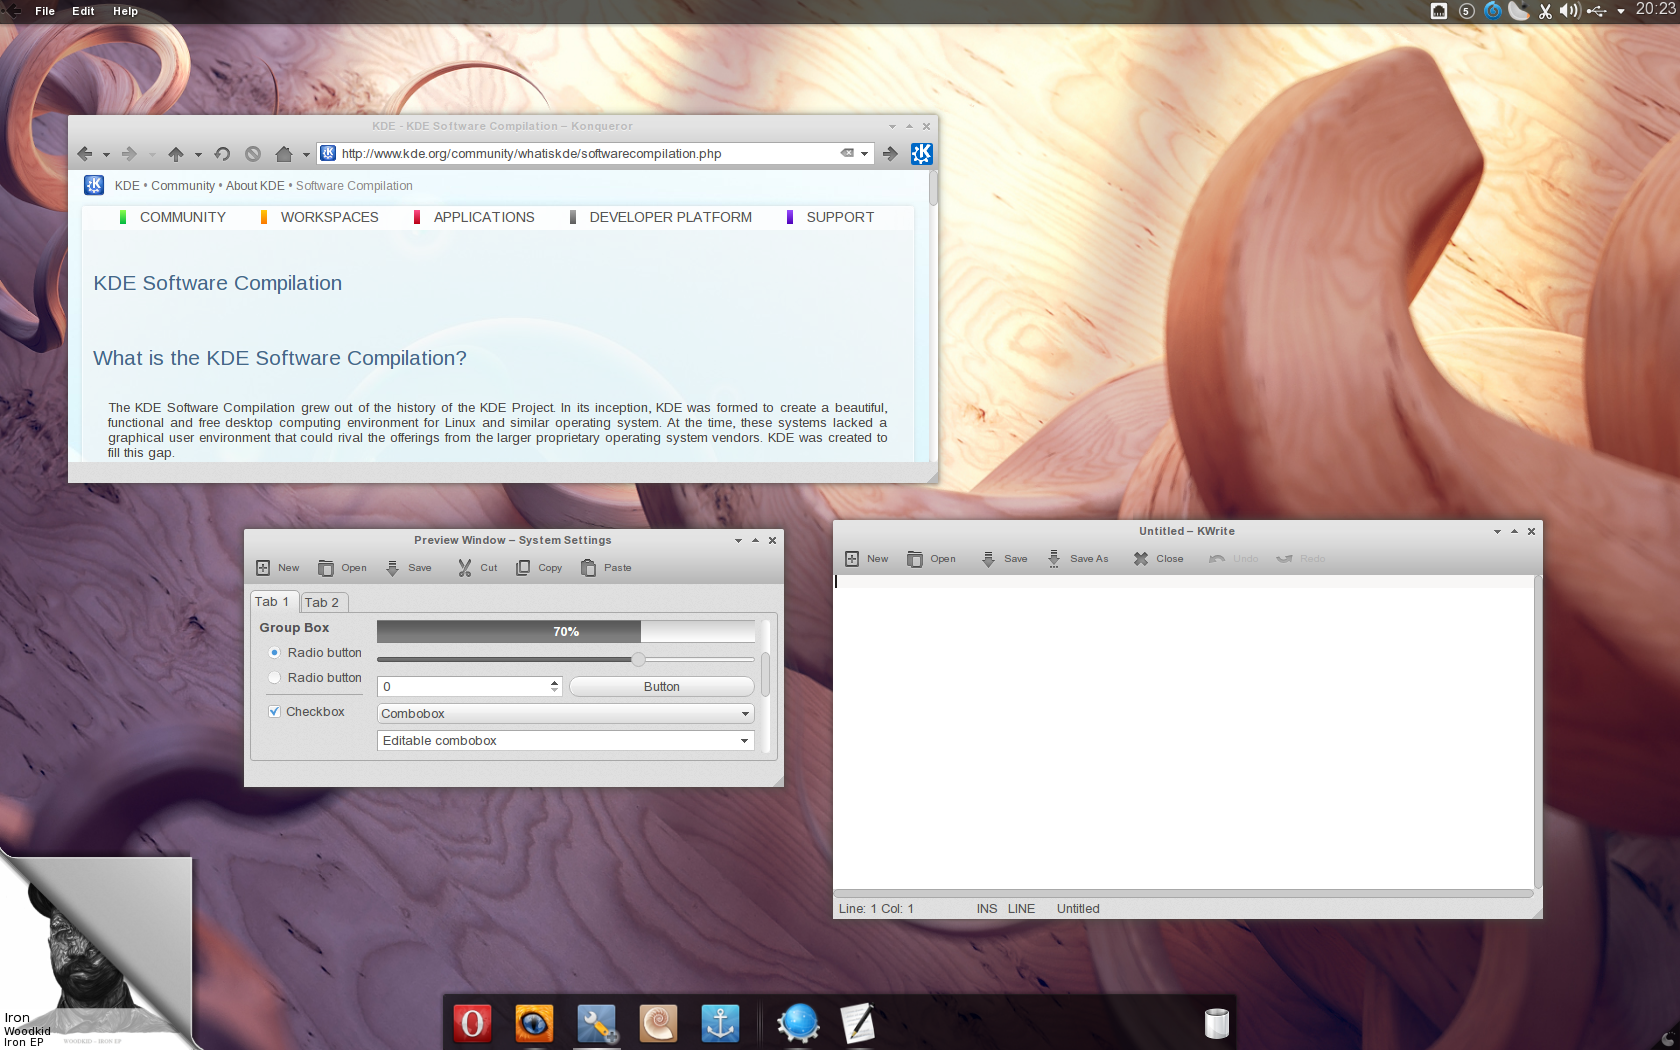Open the File menu
The width and height of the screenshot is (1680, 1050).
click(x=45, y=11)
